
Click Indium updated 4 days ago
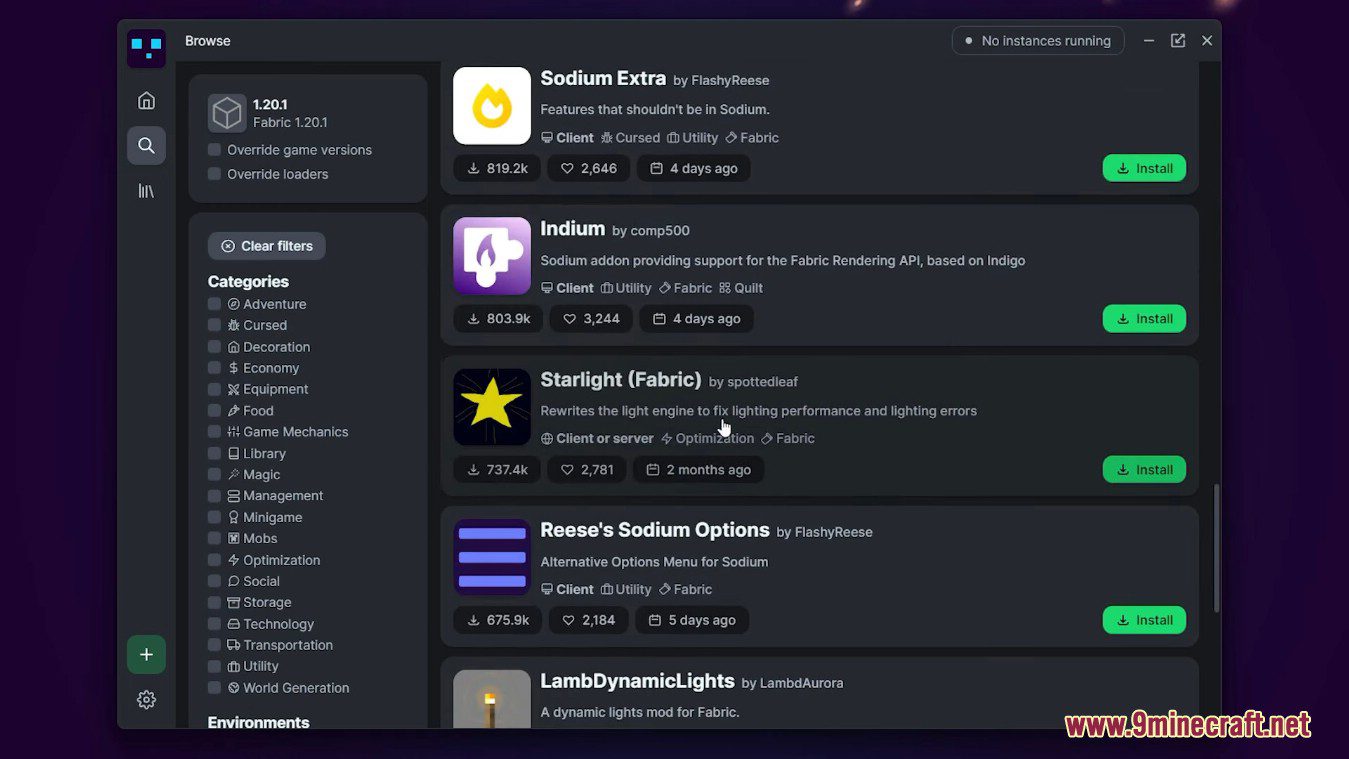pyautogui.click(x=696, y=318)
